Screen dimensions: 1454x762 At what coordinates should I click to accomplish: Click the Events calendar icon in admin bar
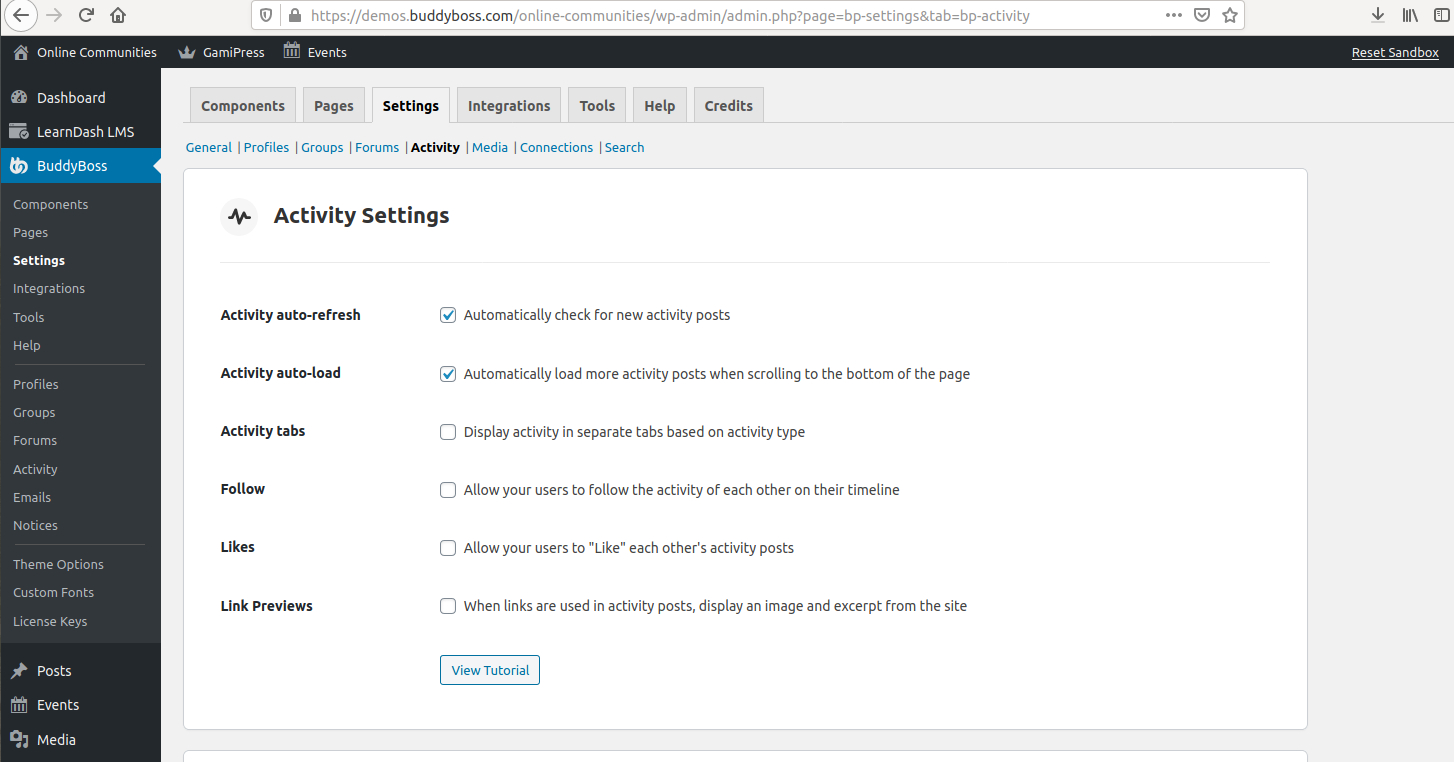click(x=292, y=51)
